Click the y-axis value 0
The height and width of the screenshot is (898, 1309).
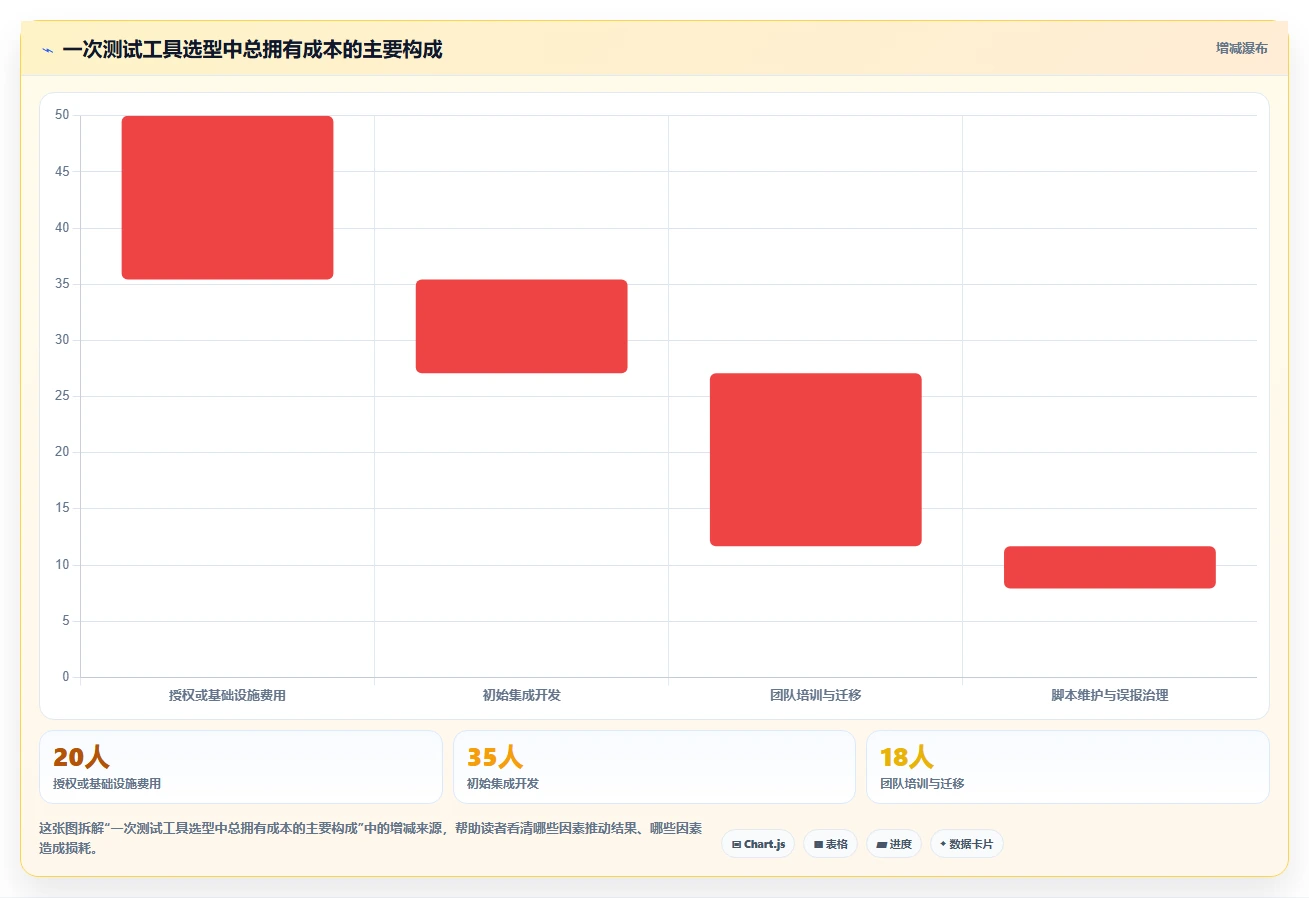[66, 677]
